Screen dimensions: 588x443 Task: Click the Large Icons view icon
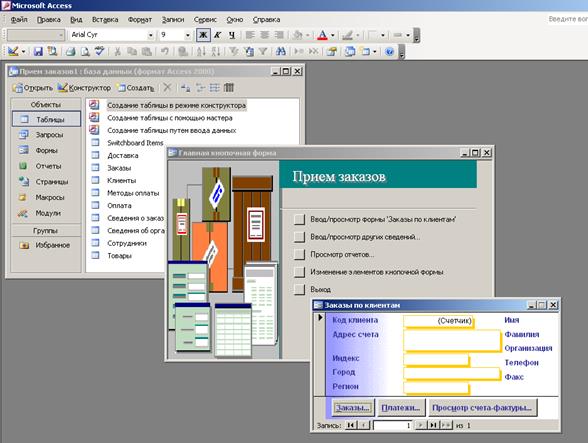pyautogui.click(x=186, y=88)
